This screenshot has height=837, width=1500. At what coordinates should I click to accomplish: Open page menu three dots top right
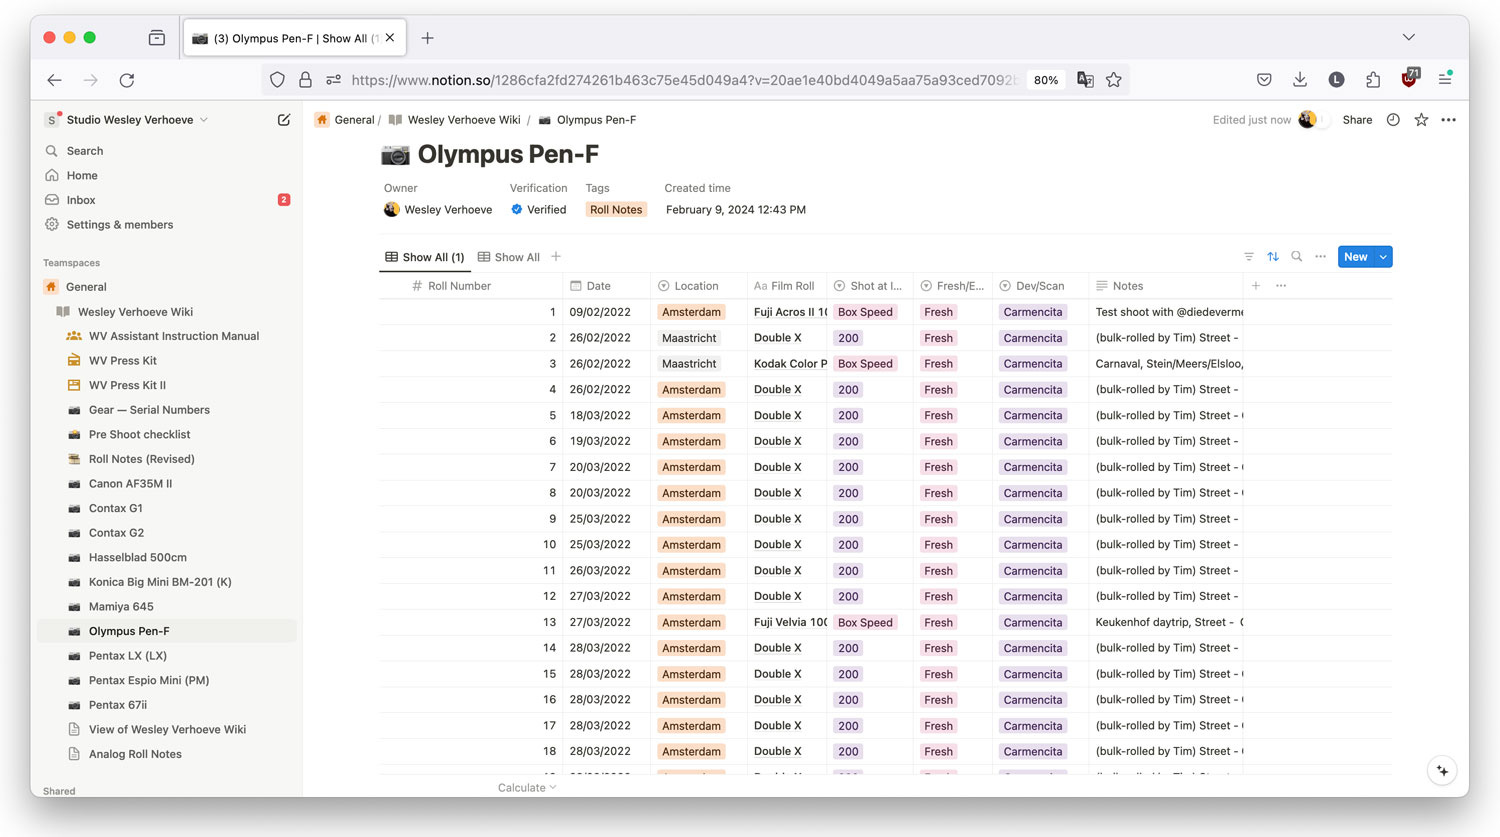tap(1449, 120)
